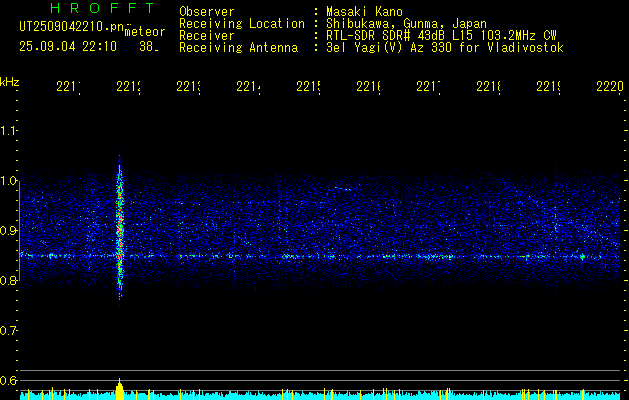Viewport: 629px width, 400px height.
Task: Click the 1.0 frequency axis label
Action: [x=9, y=181]
